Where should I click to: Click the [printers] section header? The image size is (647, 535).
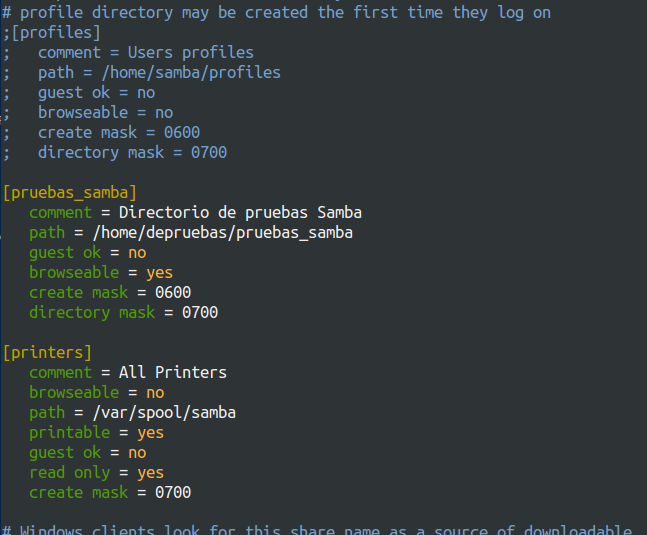(x=47, y=353)
